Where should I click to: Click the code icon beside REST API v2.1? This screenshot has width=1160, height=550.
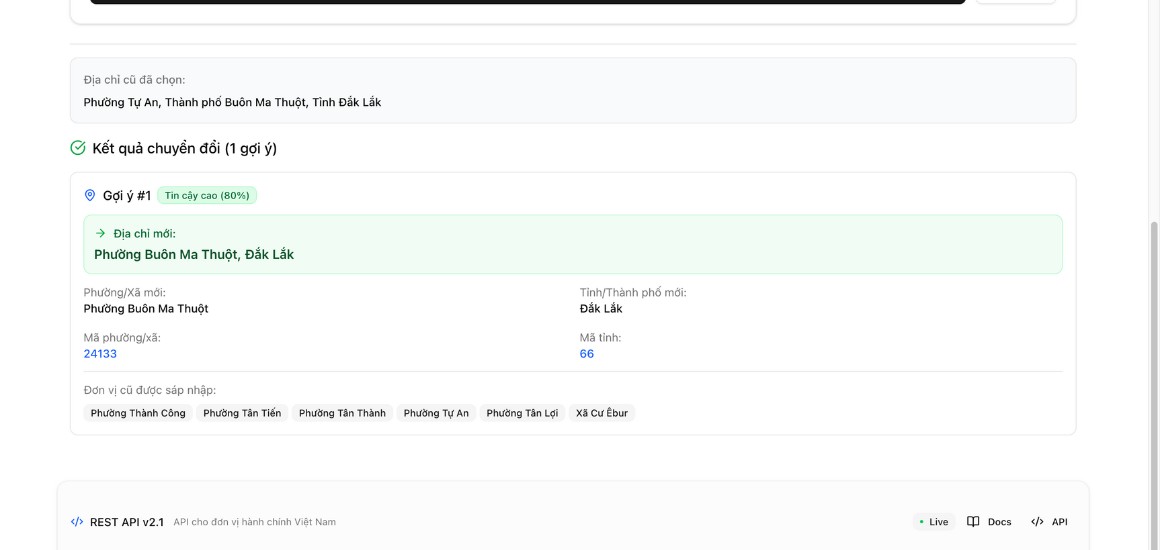[x=77, y=522]
